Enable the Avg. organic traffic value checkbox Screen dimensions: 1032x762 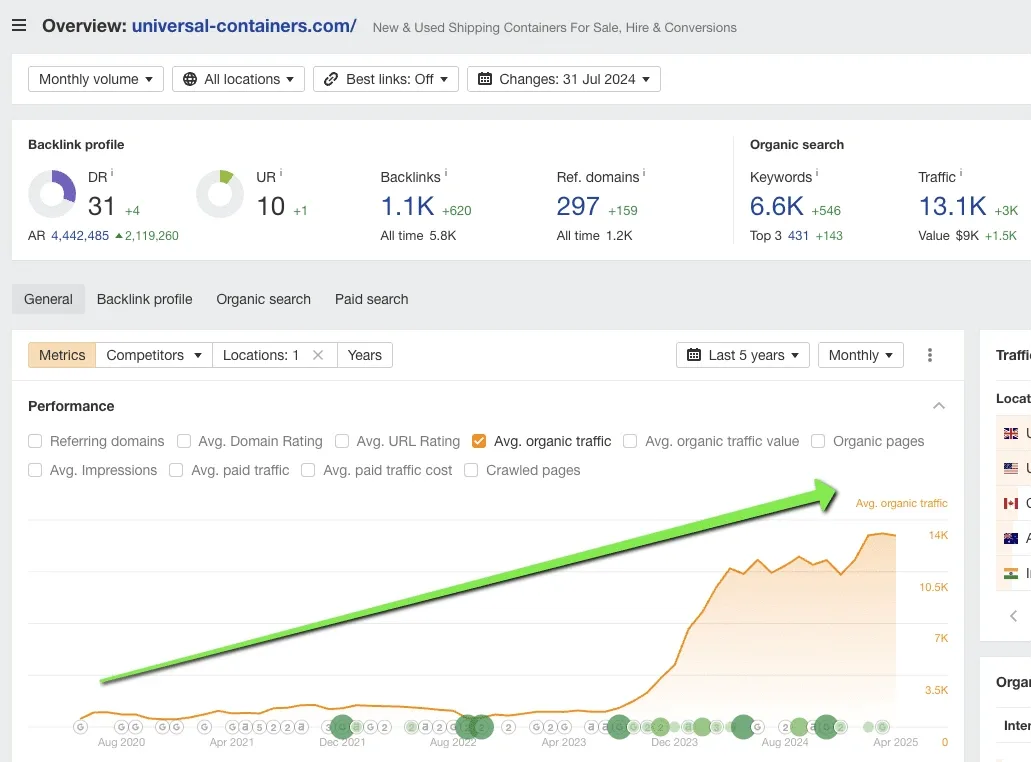[630, 441]
